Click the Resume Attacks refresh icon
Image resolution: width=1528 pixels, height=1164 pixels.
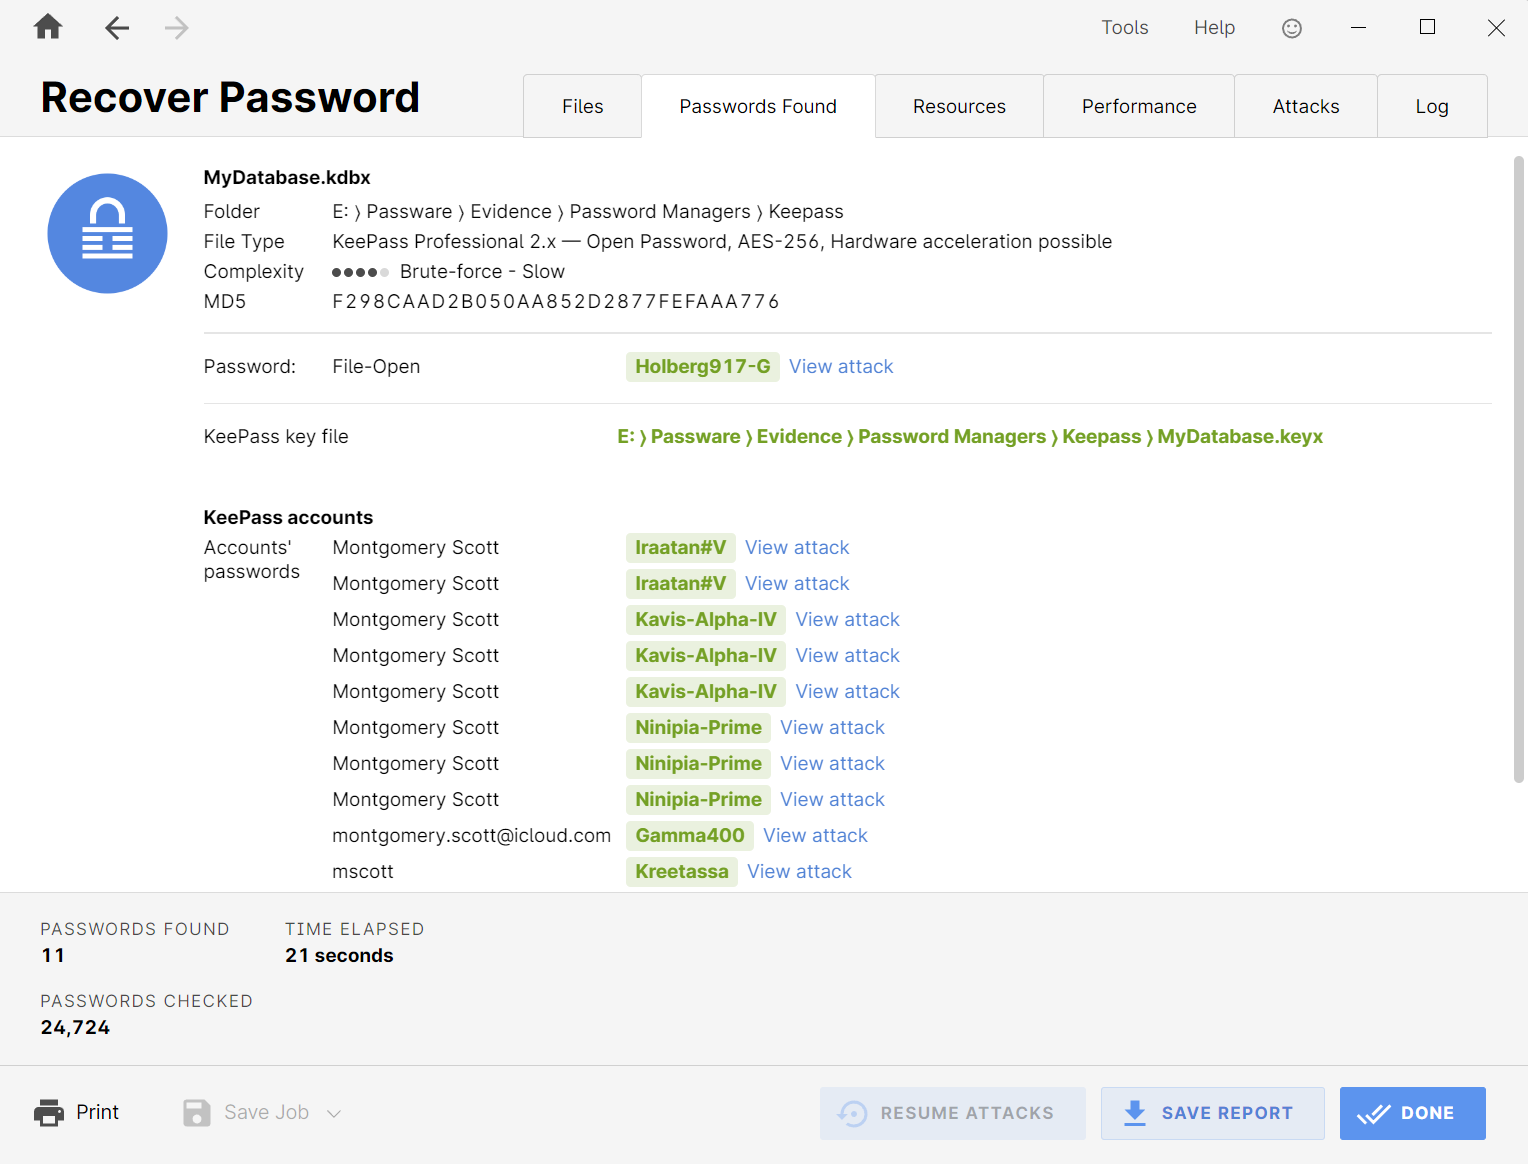852,1113
